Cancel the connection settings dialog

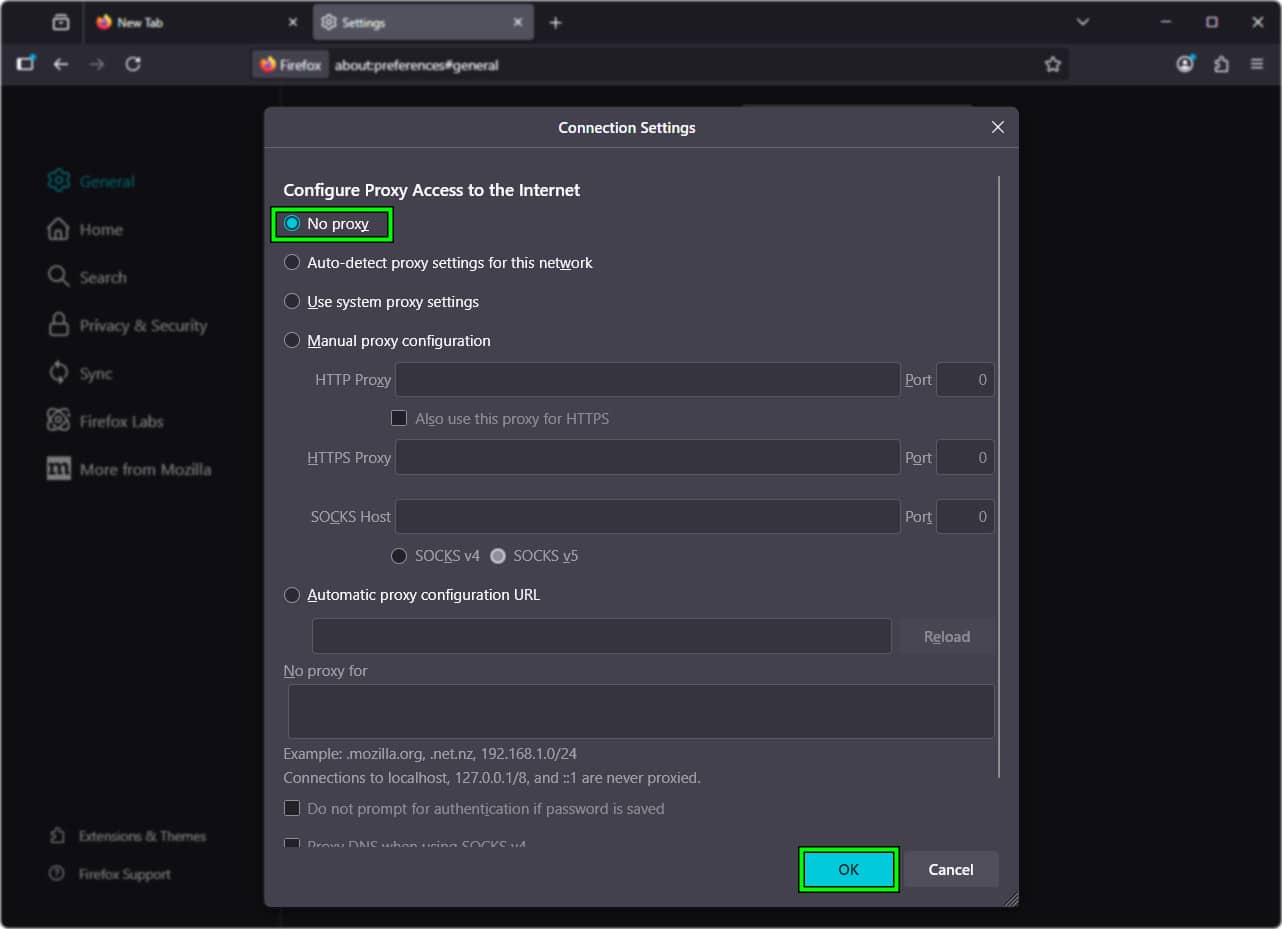pyautogui.click(x=950, y=869)
